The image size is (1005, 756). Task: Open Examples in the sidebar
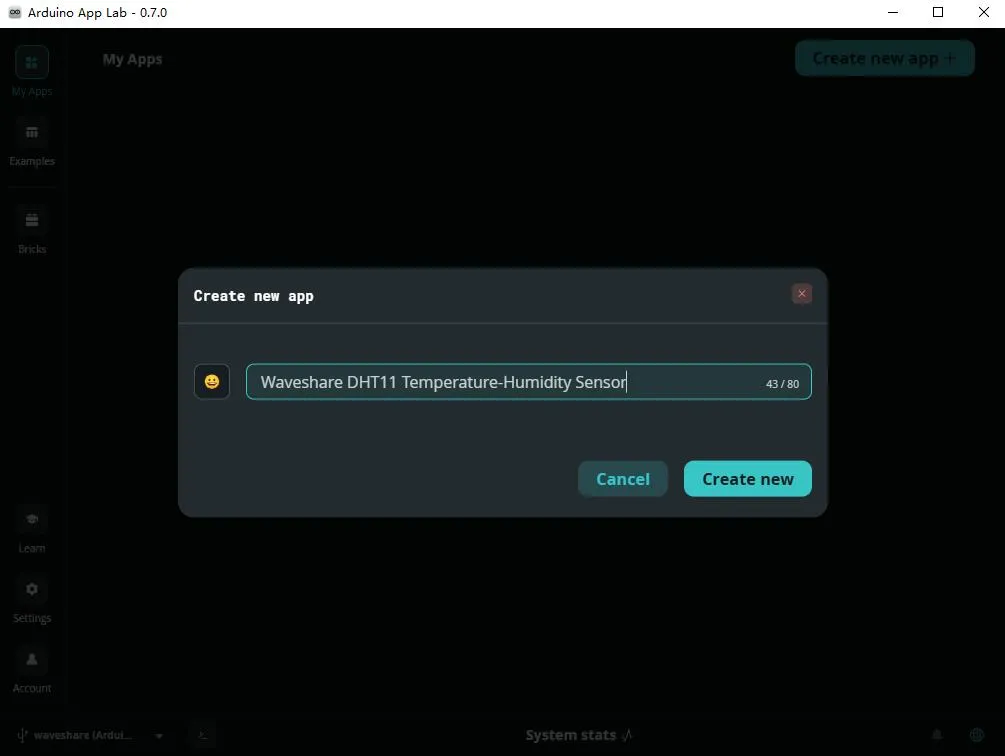32,142
